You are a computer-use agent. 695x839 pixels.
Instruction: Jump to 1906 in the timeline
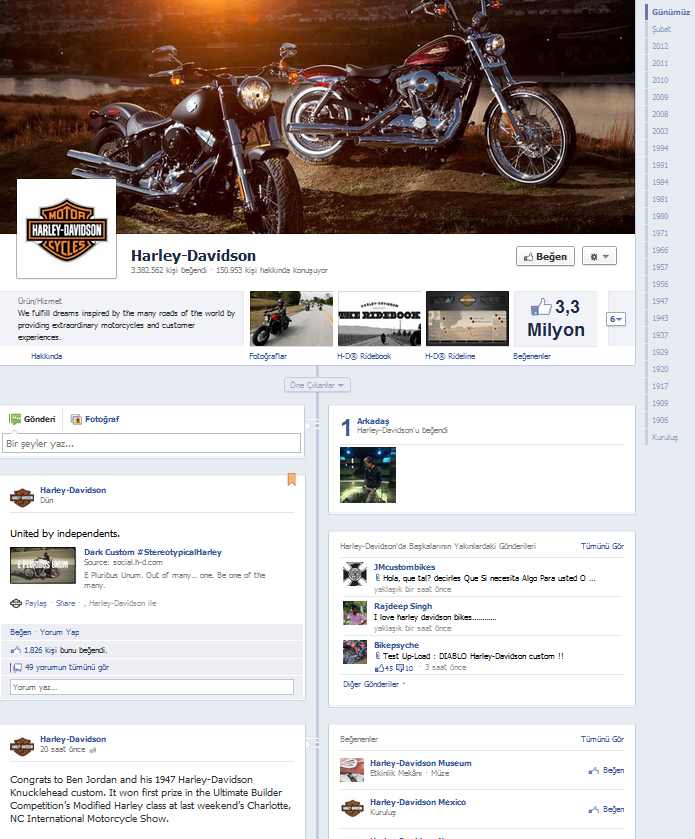660,420
